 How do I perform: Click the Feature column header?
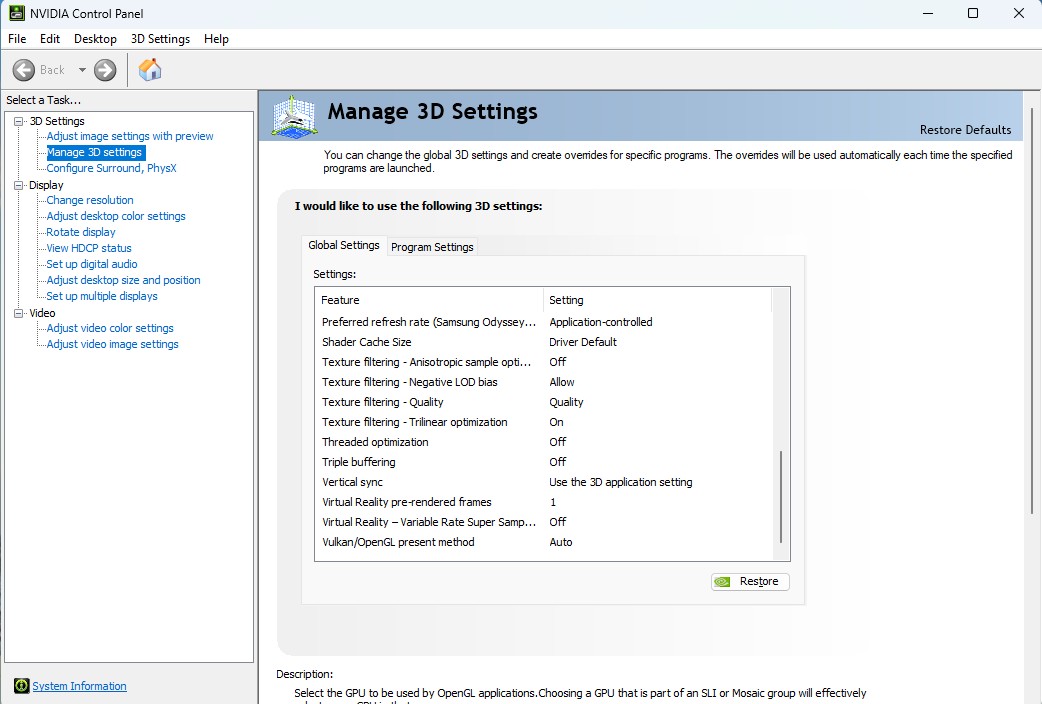429,300
